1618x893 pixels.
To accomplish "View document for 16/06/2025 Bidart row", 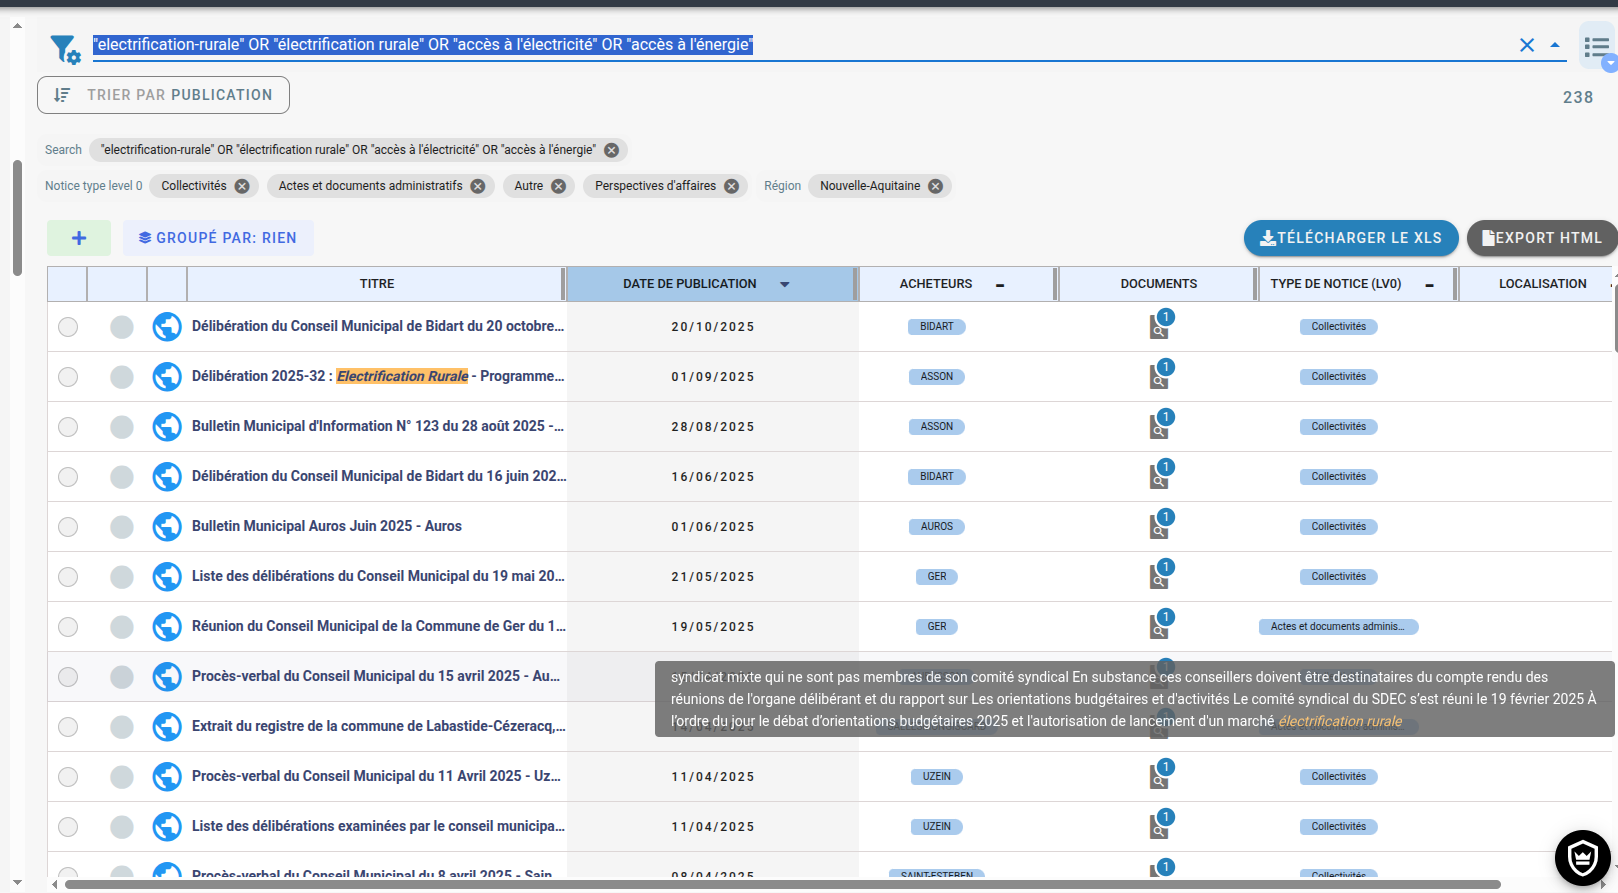I will click(1160, 475).
